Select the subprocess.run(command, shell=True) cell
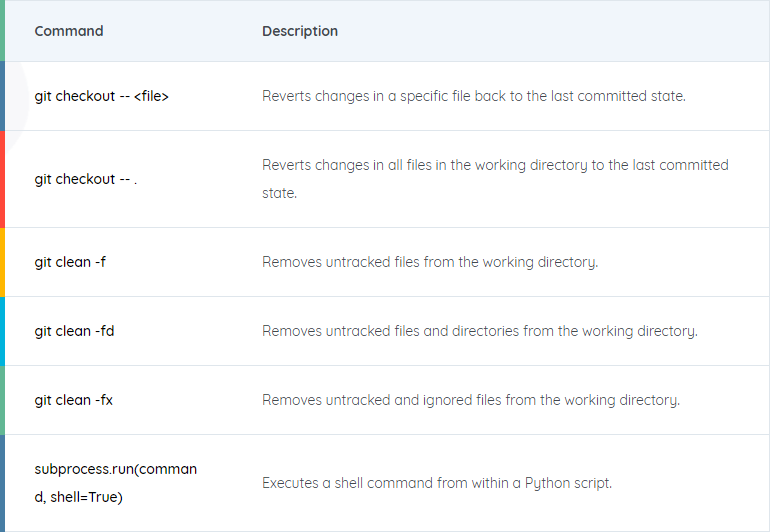Image resolution: width=770 pixels, height=532 pixels. pos(116,483)
